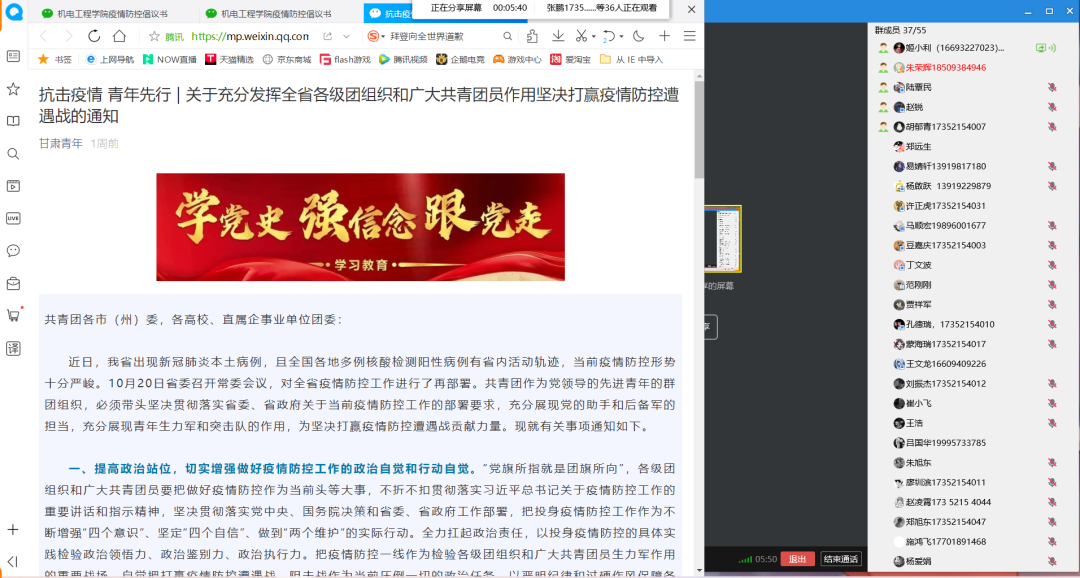Open the browser hamburger main menu
Image resolution: width=1080 pixels, height=578 pixels.
pos(689,36)
